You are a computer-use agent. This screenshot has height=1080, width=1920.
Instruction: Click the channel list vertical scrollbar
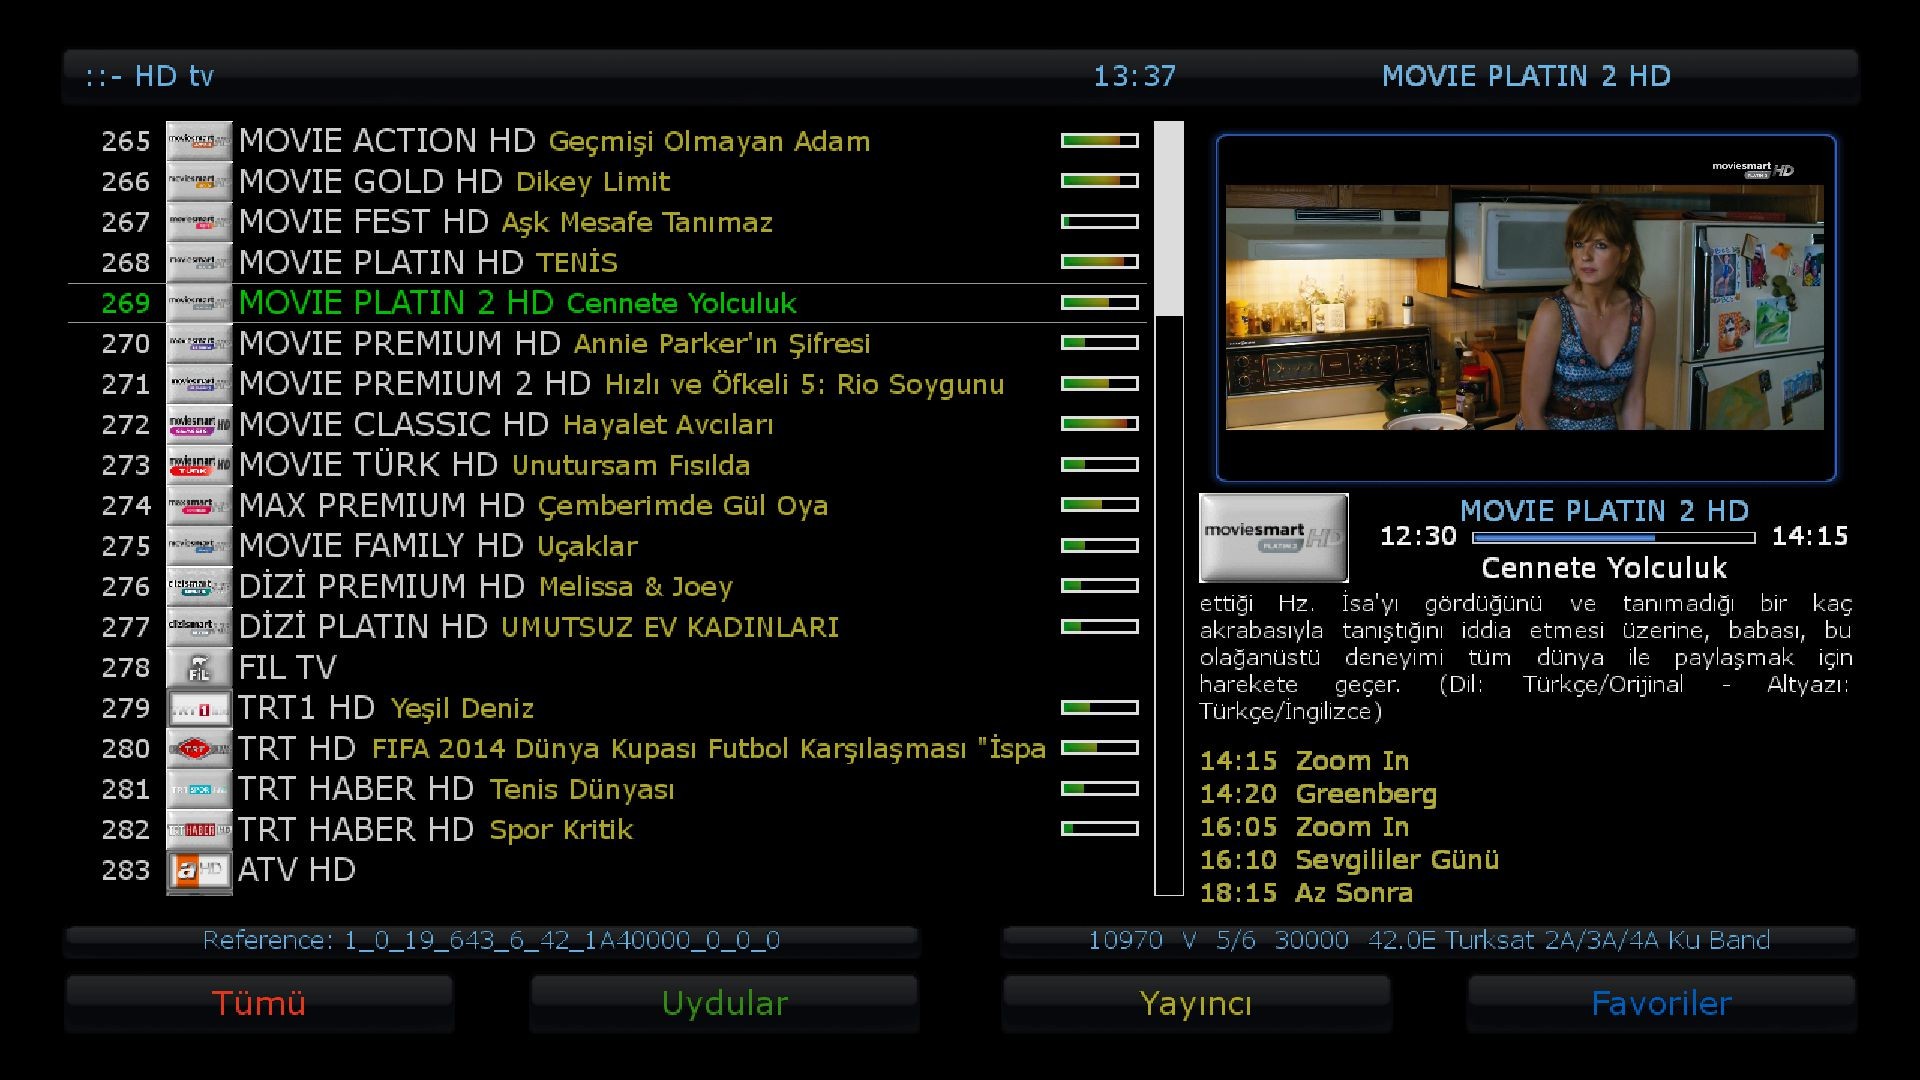1169,508
